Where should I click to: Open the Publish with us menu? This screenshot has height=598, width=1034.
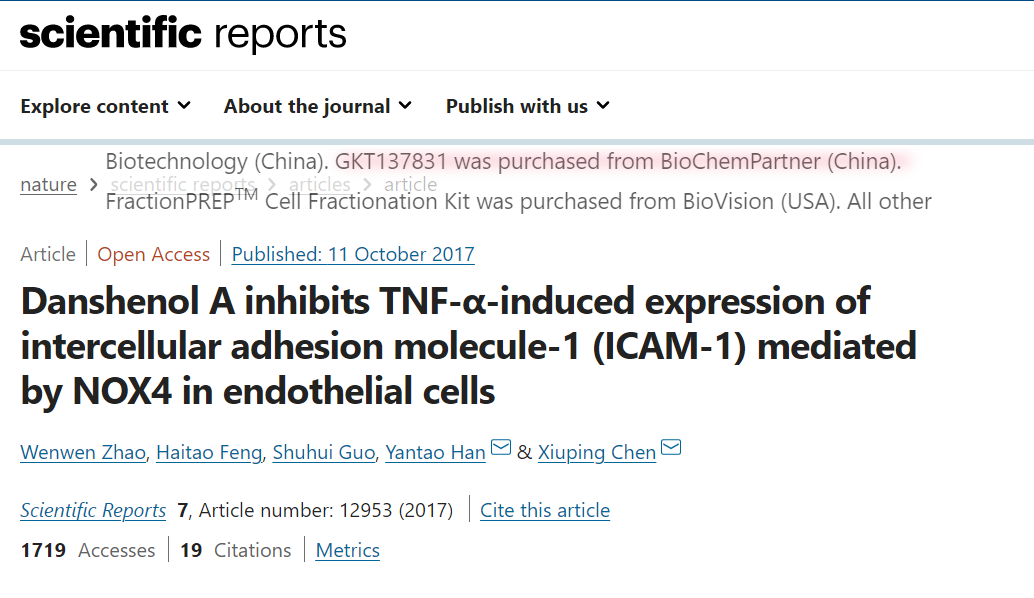pyautogui.click(x=528, y=106)
